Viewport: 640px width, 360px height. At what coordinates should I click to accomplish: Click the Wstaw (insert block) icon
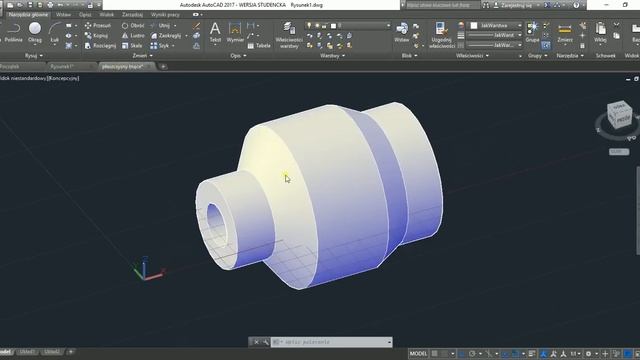click(x=402, y=32)
